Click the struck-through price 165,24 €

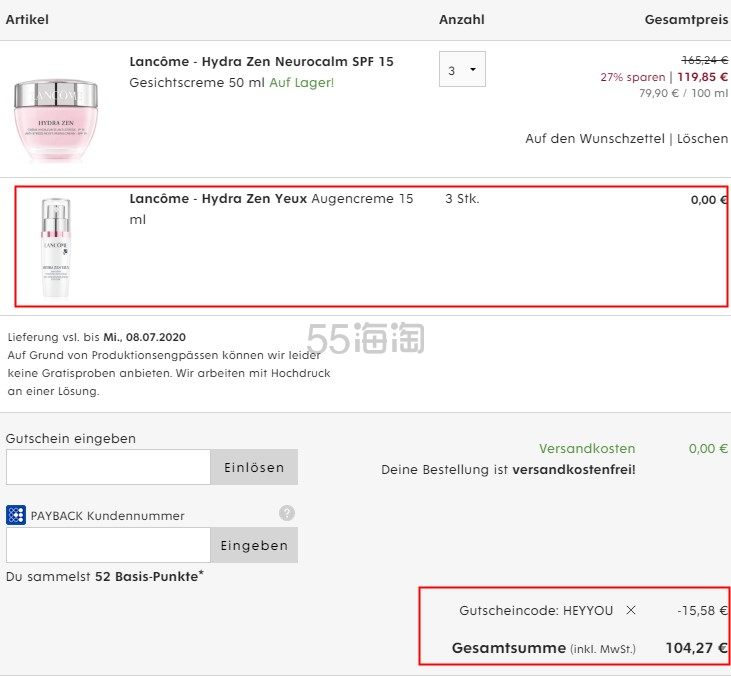pos(704,60)
